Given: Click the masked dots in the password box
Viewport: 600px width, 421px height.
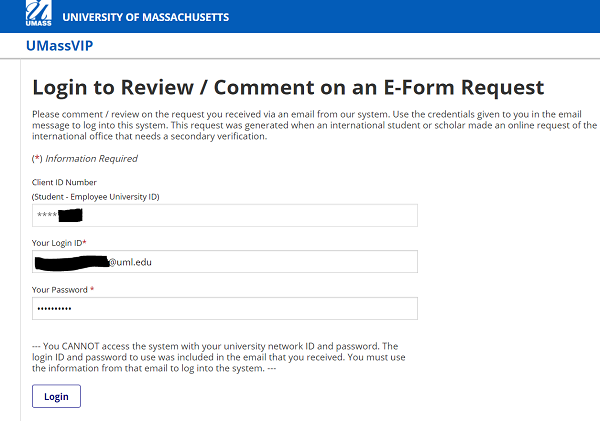Looking at the screenshot, I should tap(62, 308).
